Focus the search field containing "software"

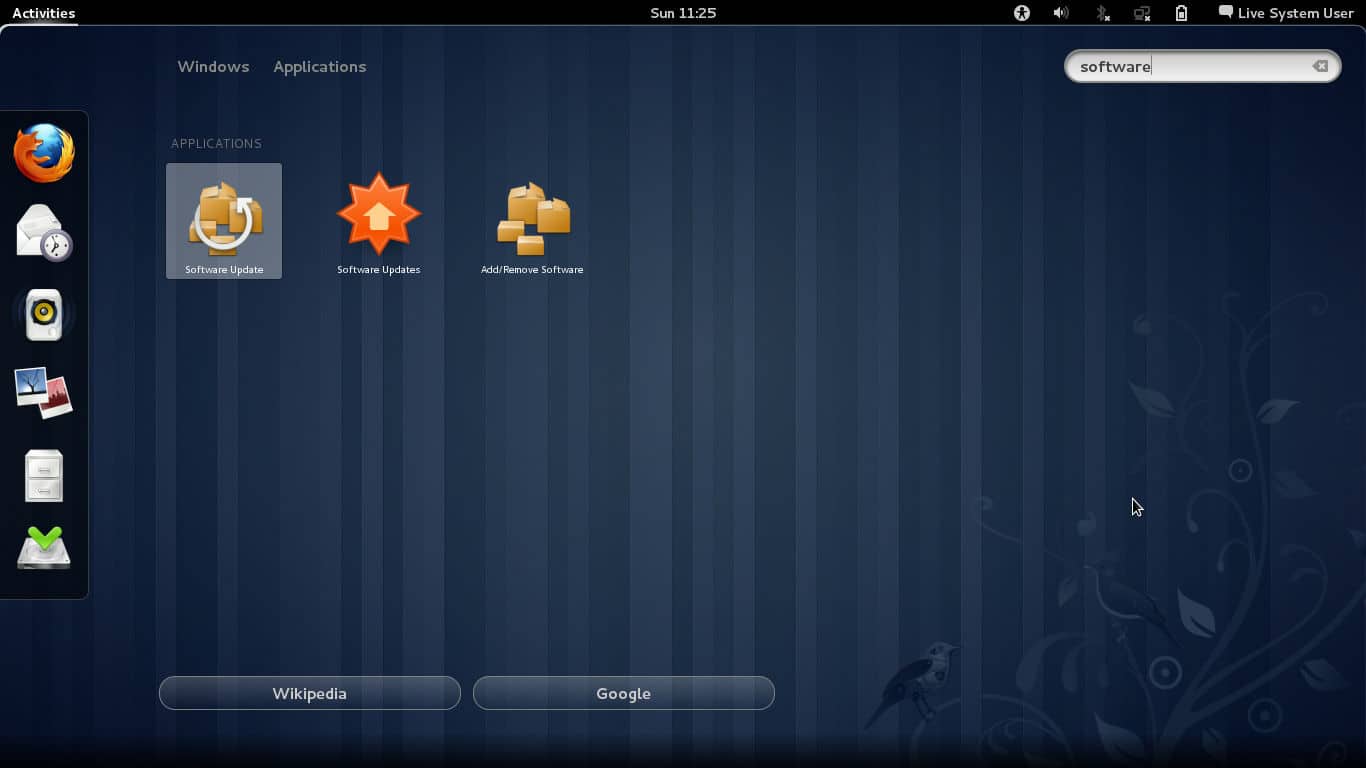pos(1202,66)
